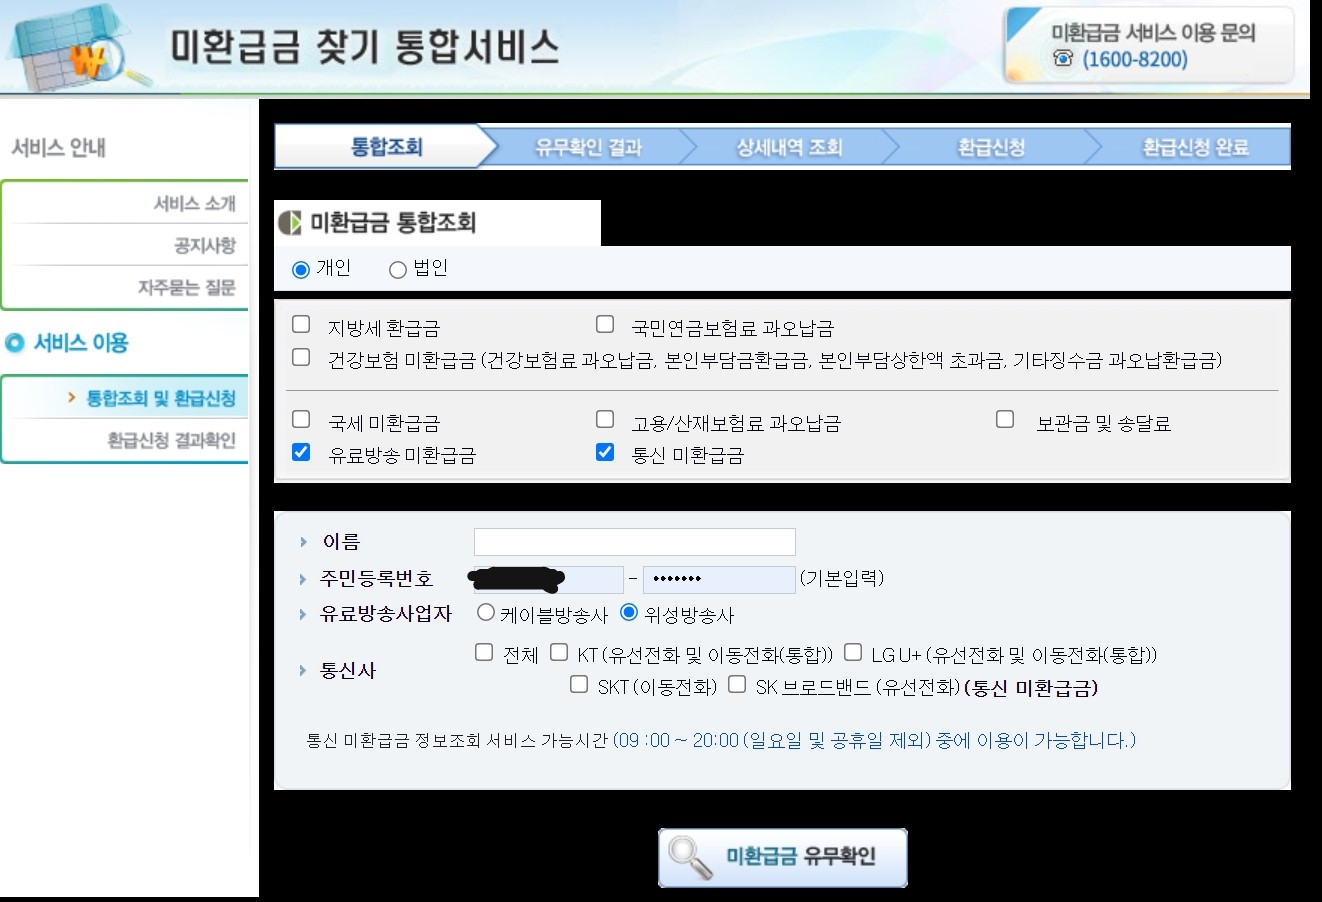Check the 국세 미환급금 checkbox
The height and width of the screenshot is (902, 1322).
point(300,418)
